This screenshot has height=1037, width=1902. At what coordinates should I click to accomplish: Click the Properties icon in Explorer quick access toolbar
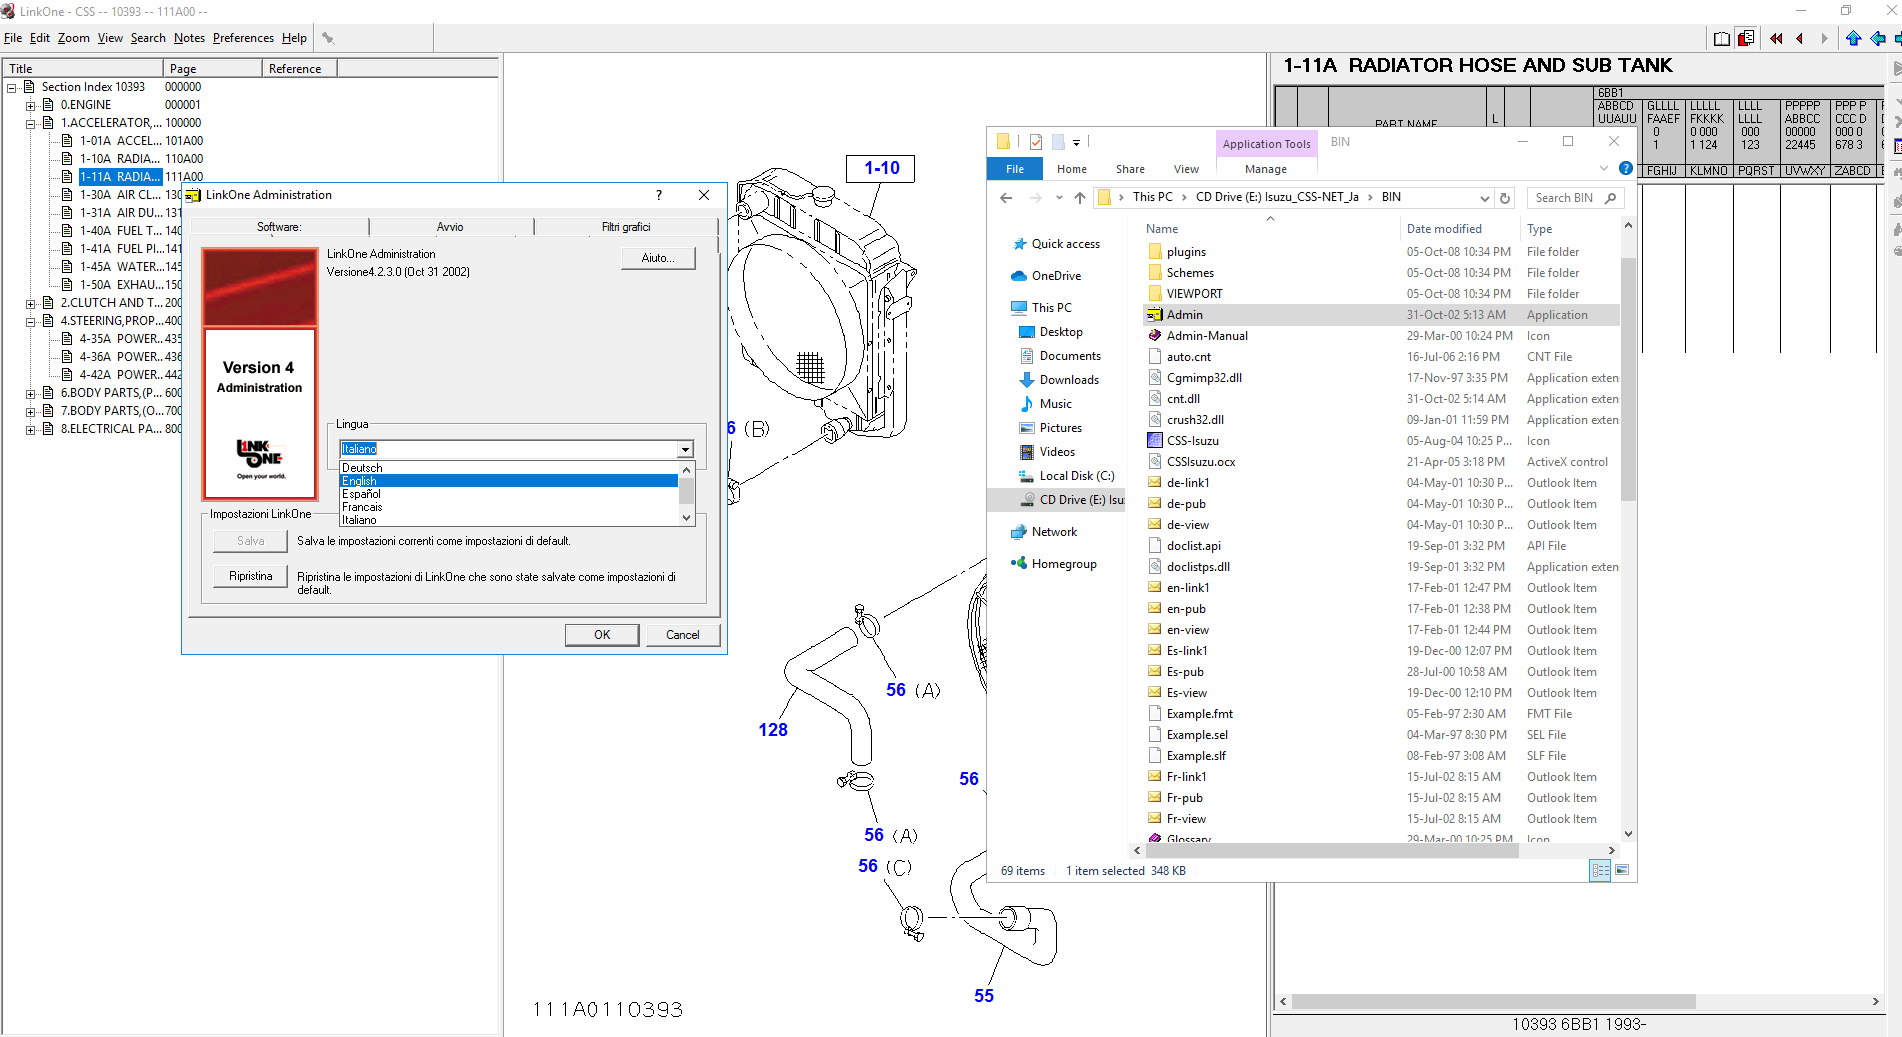(1036, 142)
